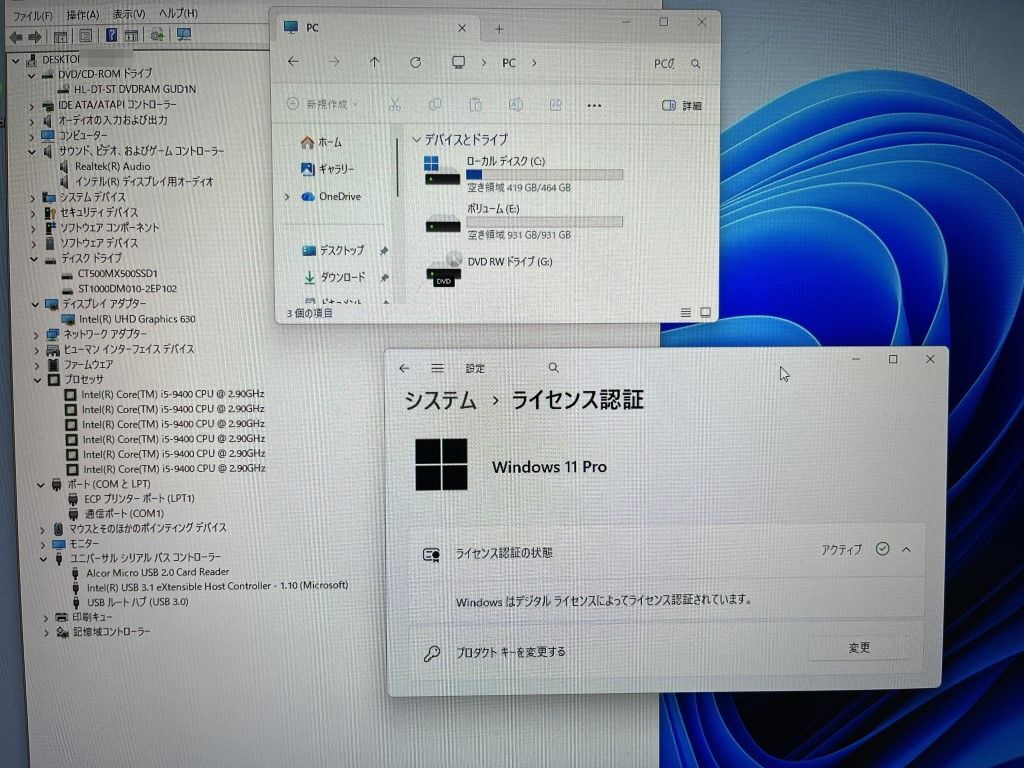Click the Settings search magnifier icon
Image resolution: width=1024 pixels, height=768 pixels.
553,368
